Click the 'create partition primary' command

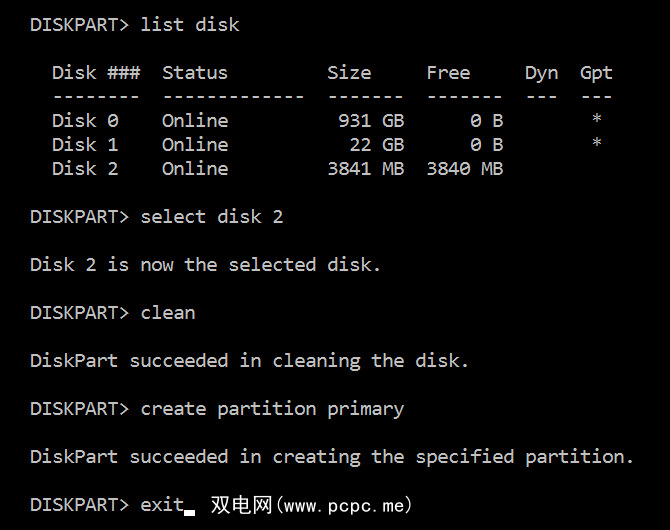pyautogui.click(x=272, y=408)
